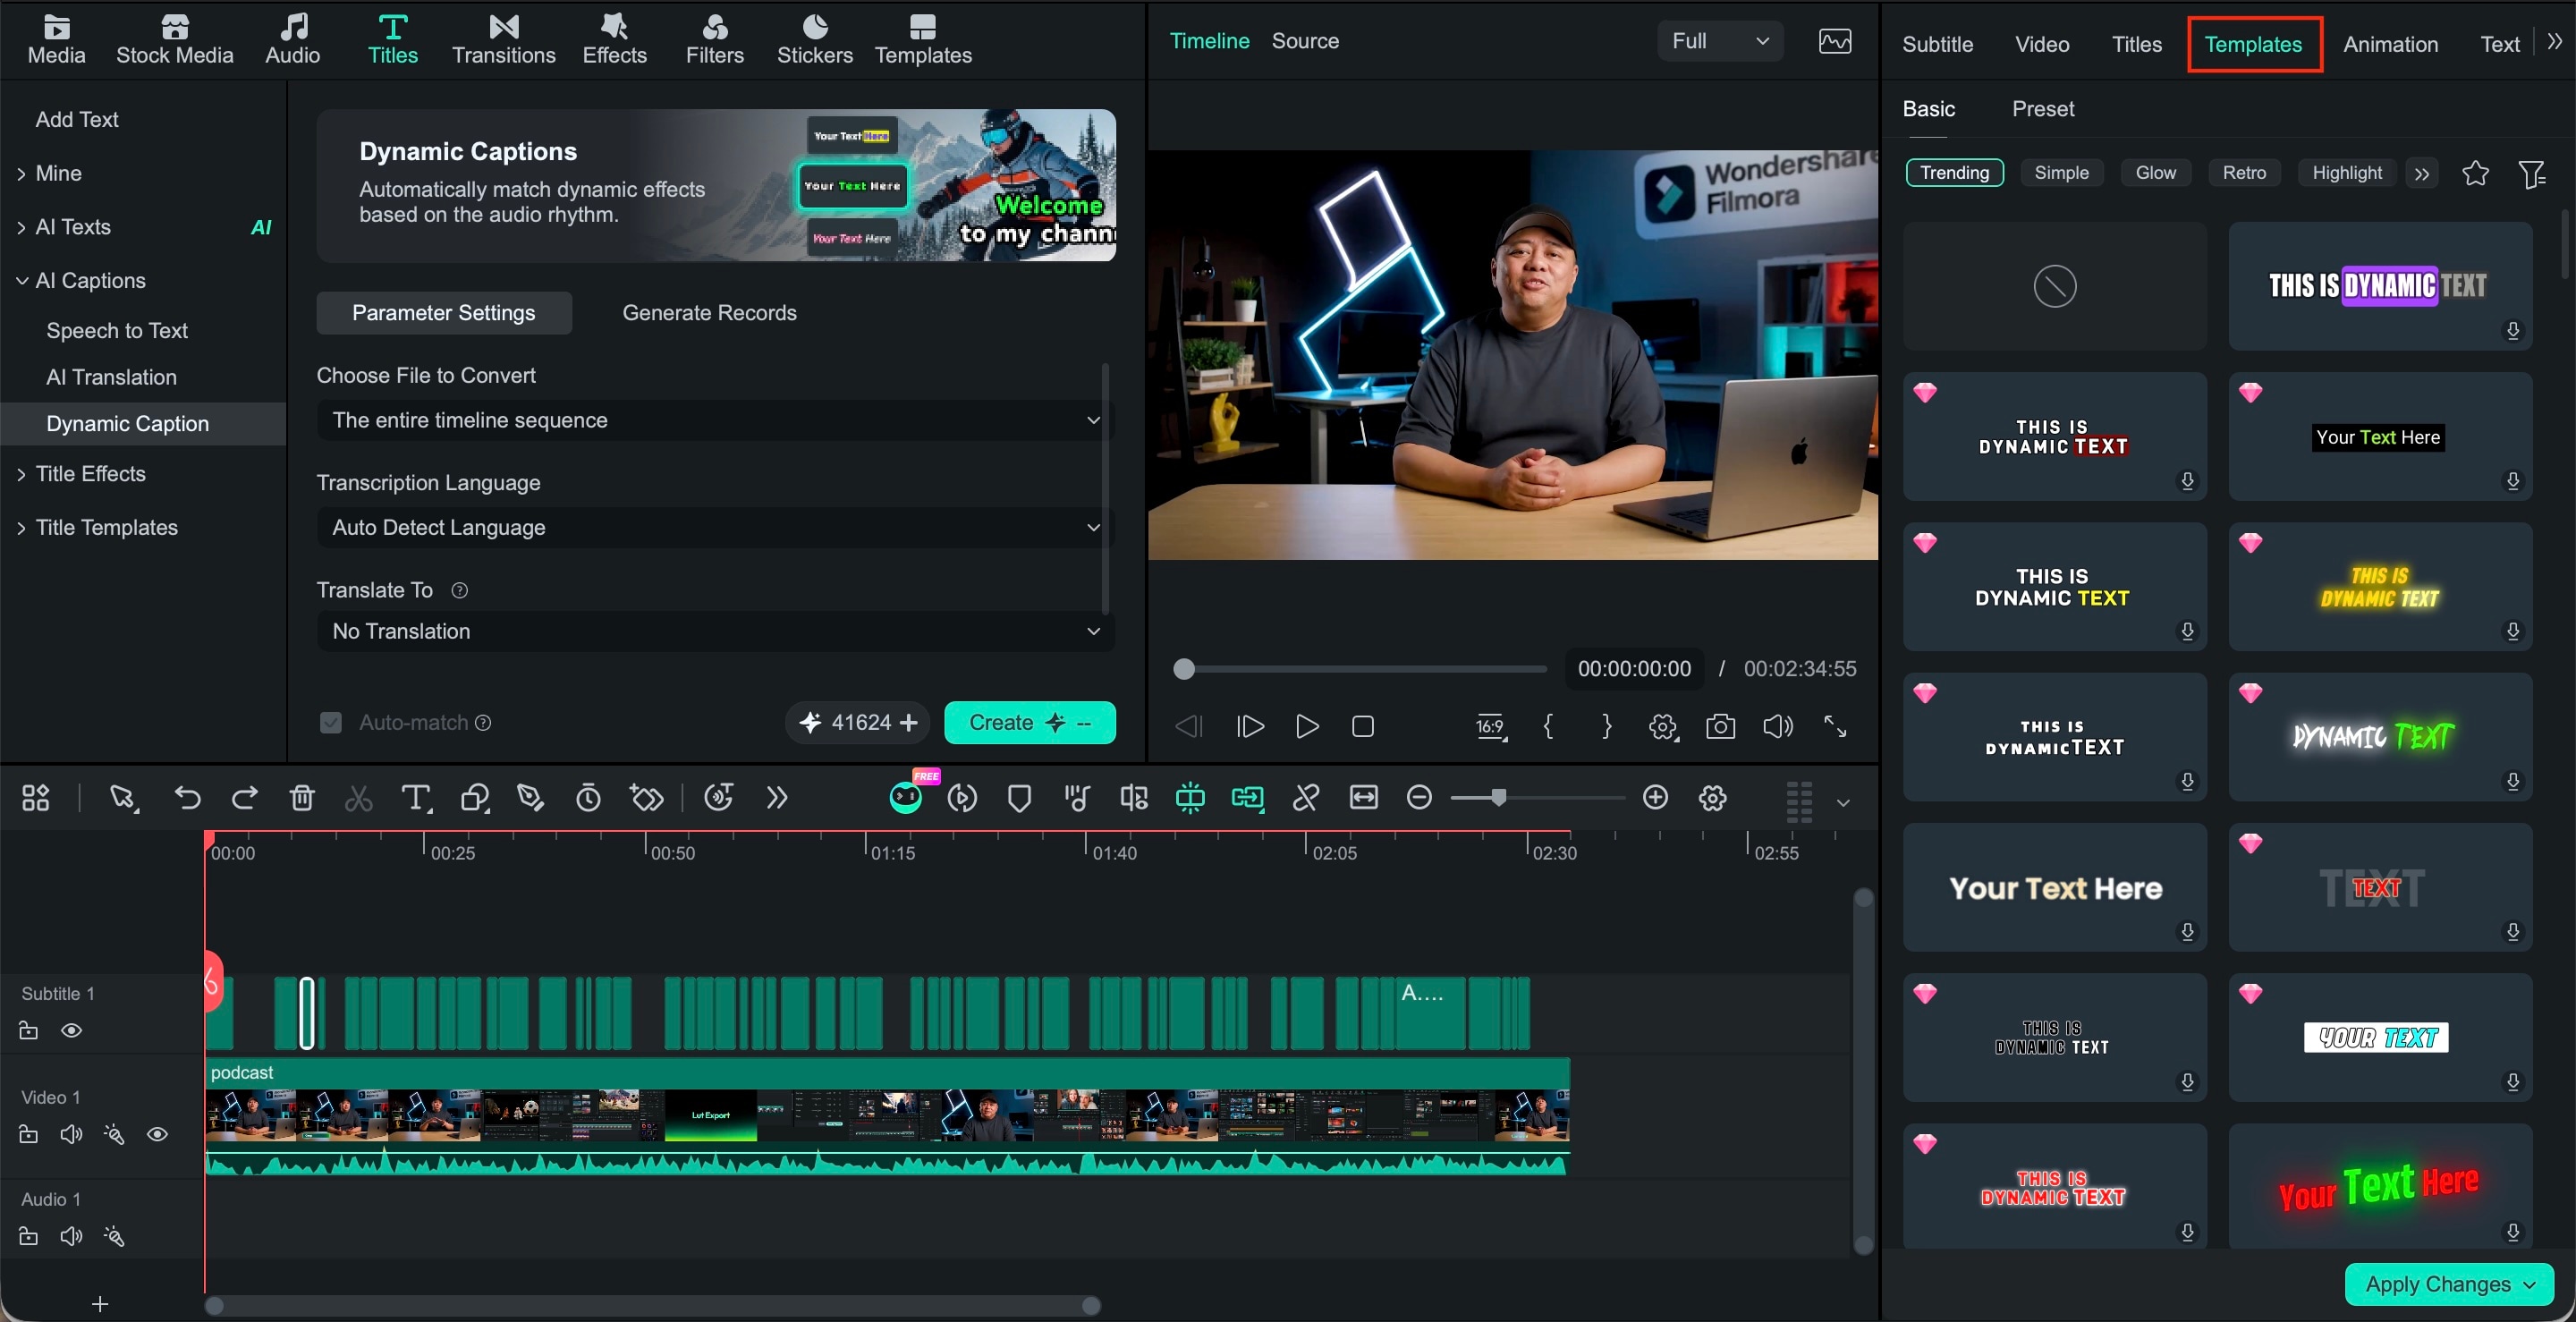Take a snapshot with the camera icon
The height and width of the screenshot is (1322, 2576).
pos(1720,726)
